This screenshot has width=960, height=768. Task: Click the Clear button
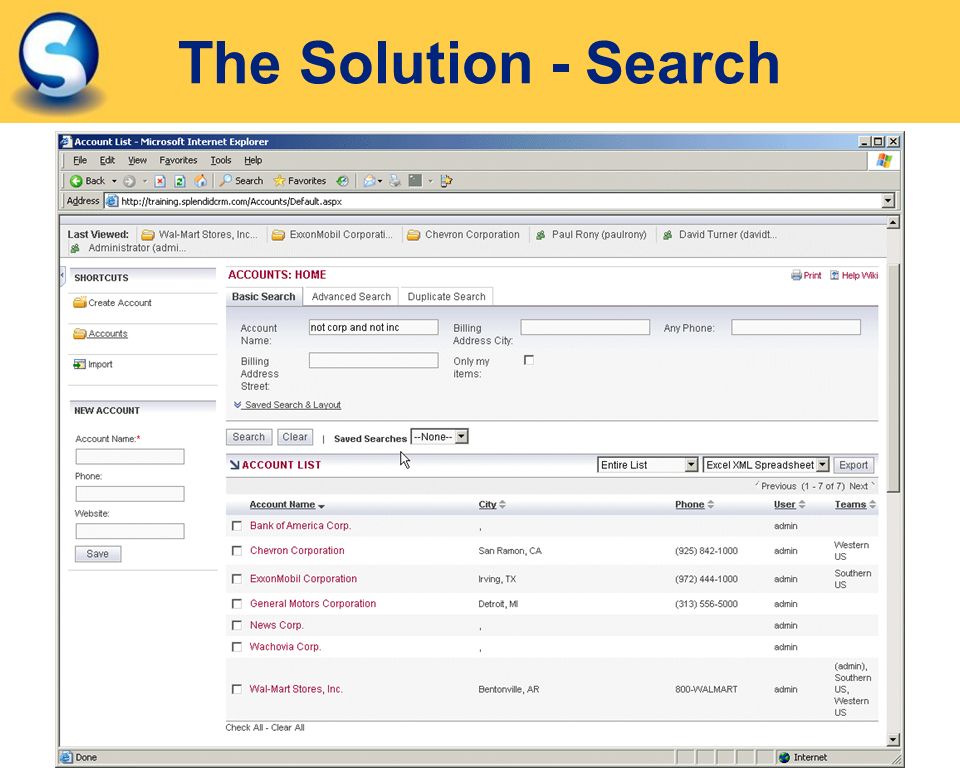coord(295,437)
